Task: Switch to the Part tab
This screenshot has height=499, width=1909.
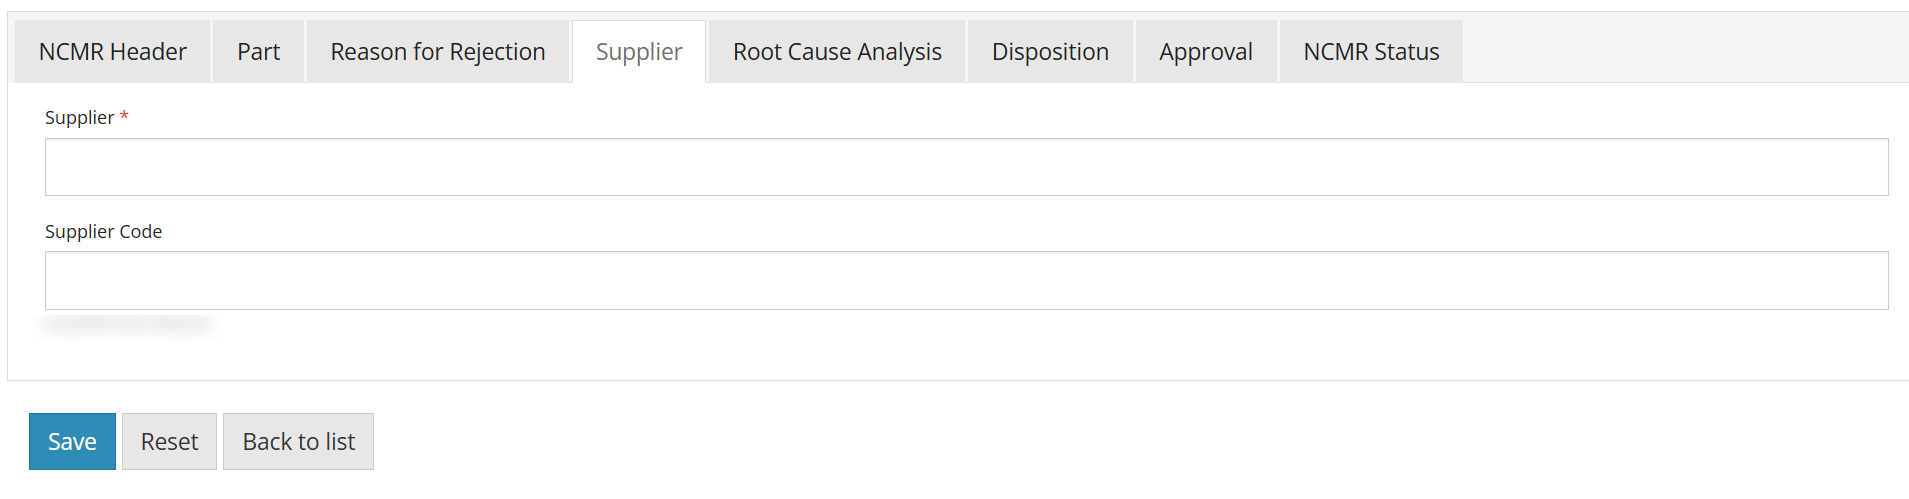Action: pos(258,52)
